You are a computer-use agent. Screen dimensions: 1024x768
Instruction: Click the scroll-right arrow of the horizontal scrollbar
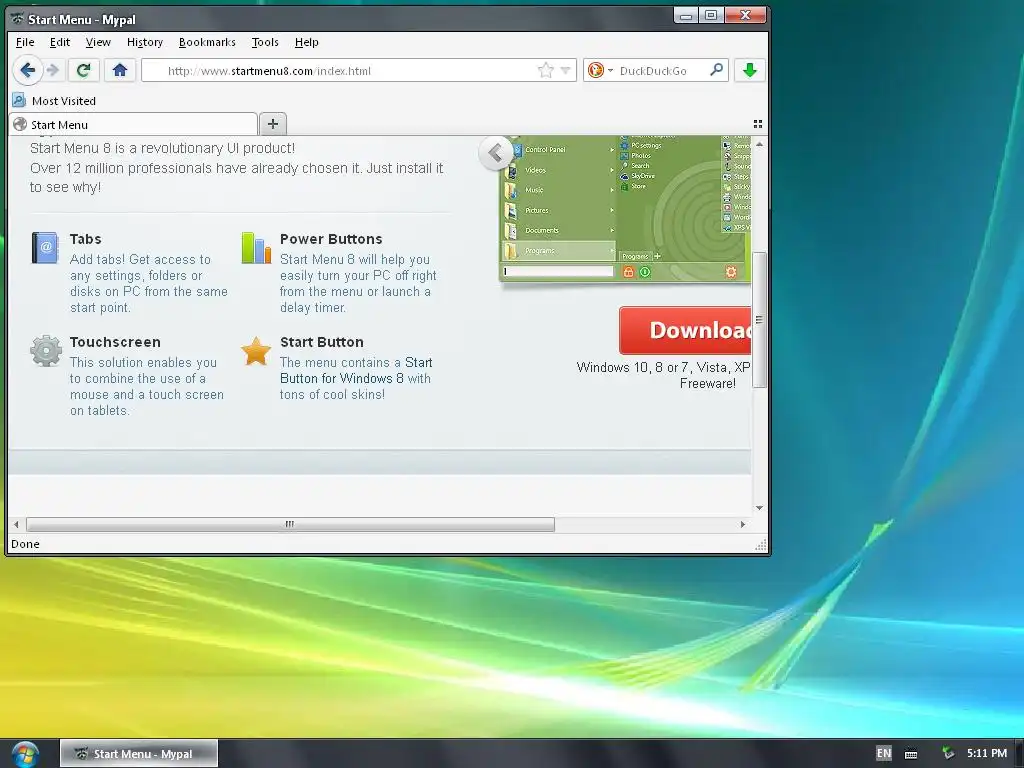pyautogui.click(x=743, y=524)
